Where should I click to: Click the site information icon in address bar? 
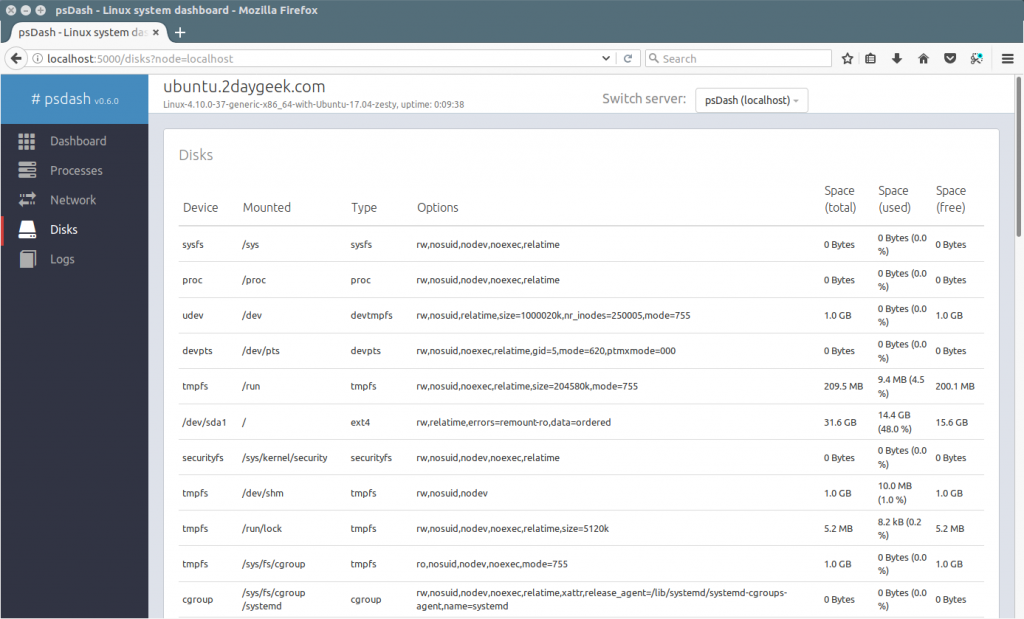click(x=36, y=58)
